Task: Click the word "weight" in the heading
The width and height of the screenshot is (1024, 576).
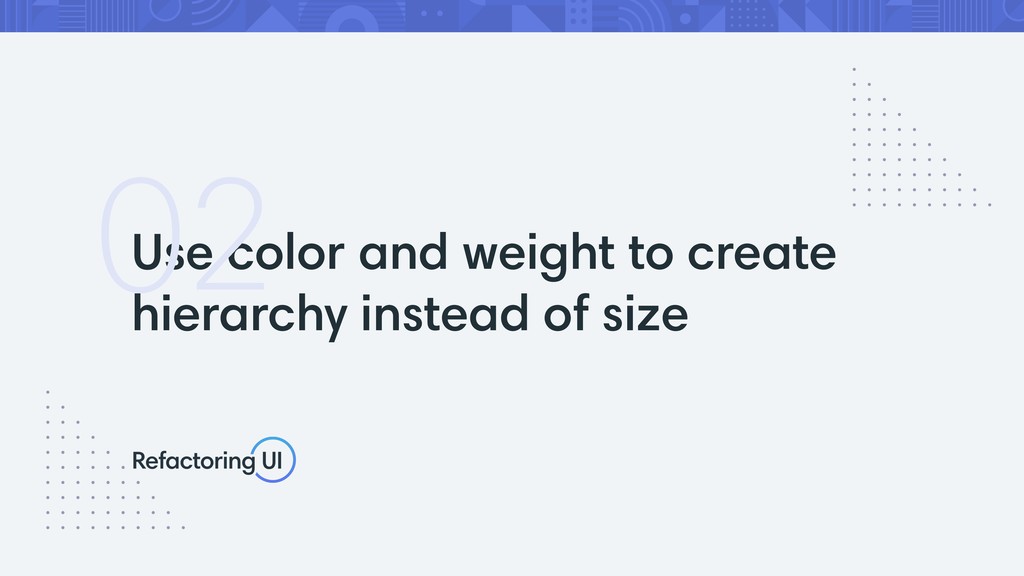Action: tap(539, 255)
